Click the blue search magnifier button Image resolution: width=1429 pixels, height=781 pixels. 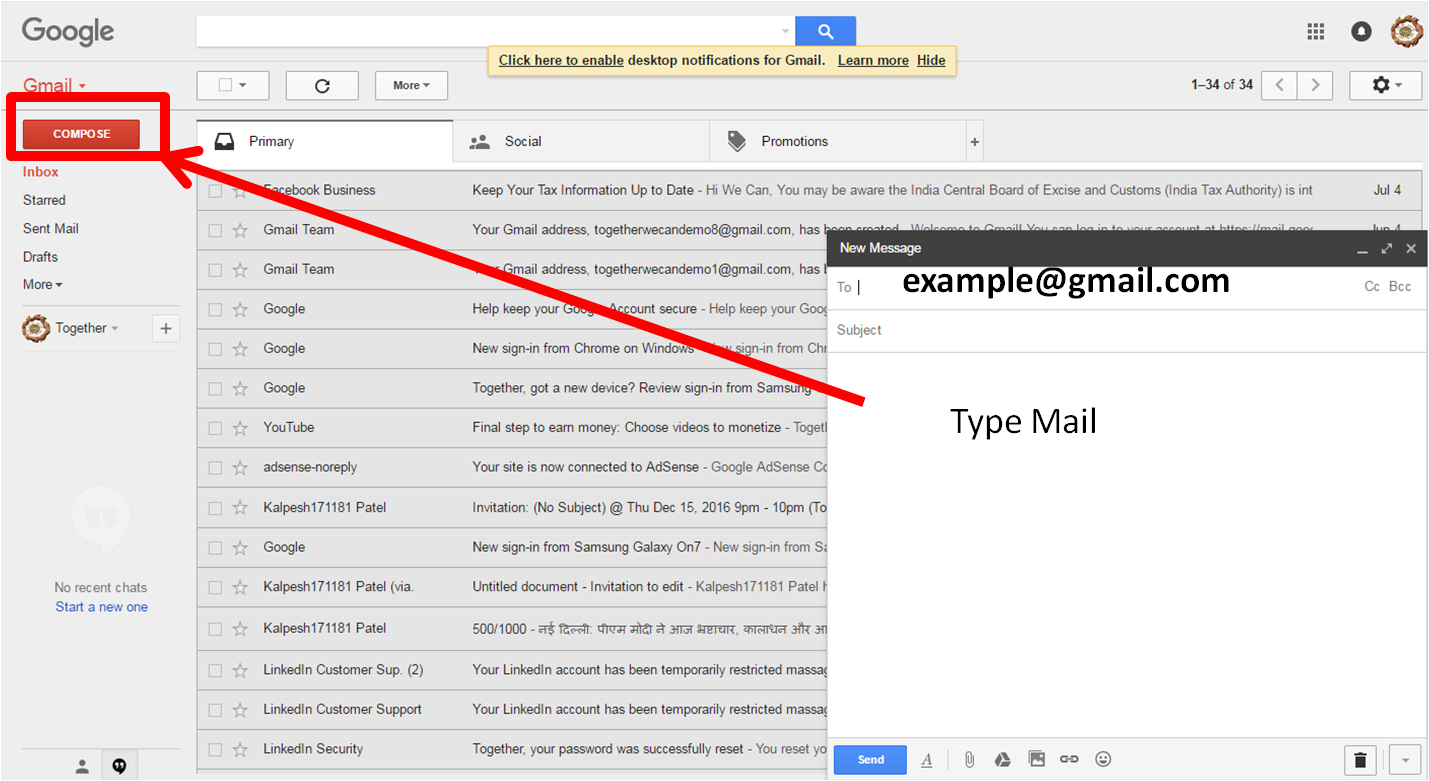[x=825, y=31]
